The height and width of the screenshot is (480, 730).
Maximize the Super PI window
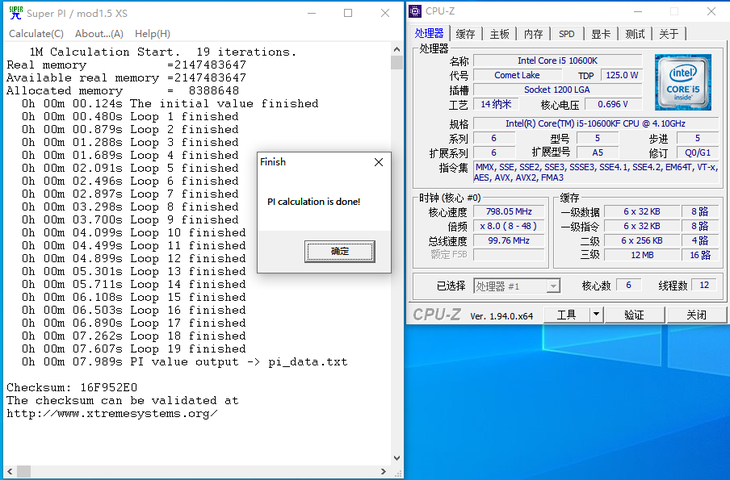point(348,13)
